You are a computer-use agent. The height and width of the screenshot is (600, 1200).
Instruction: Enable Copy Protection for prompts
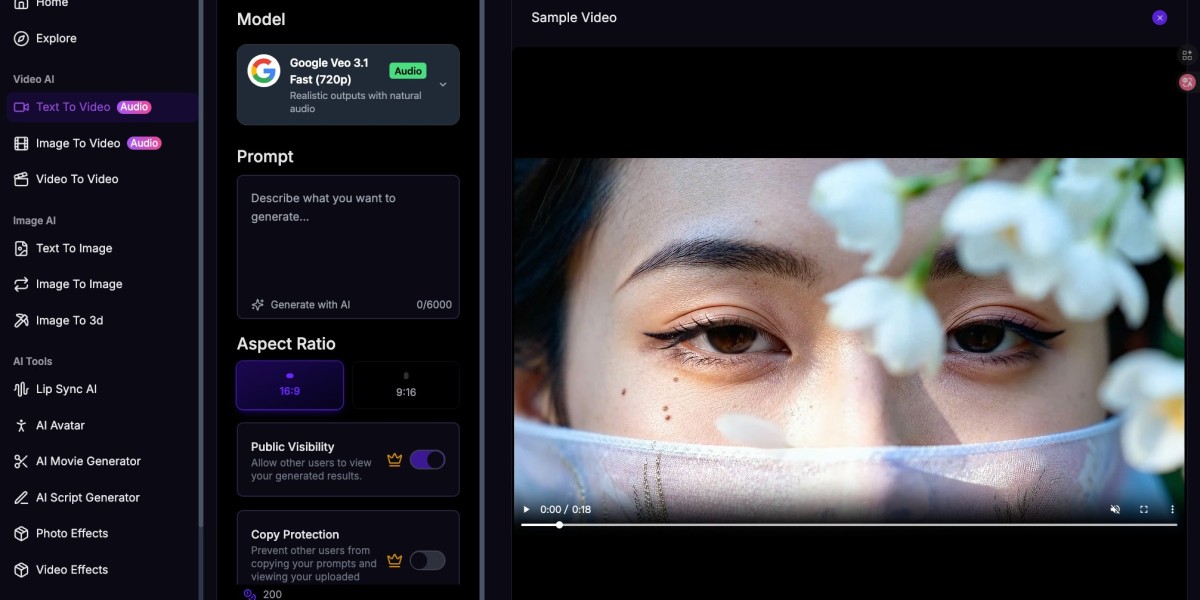[428, 560]
